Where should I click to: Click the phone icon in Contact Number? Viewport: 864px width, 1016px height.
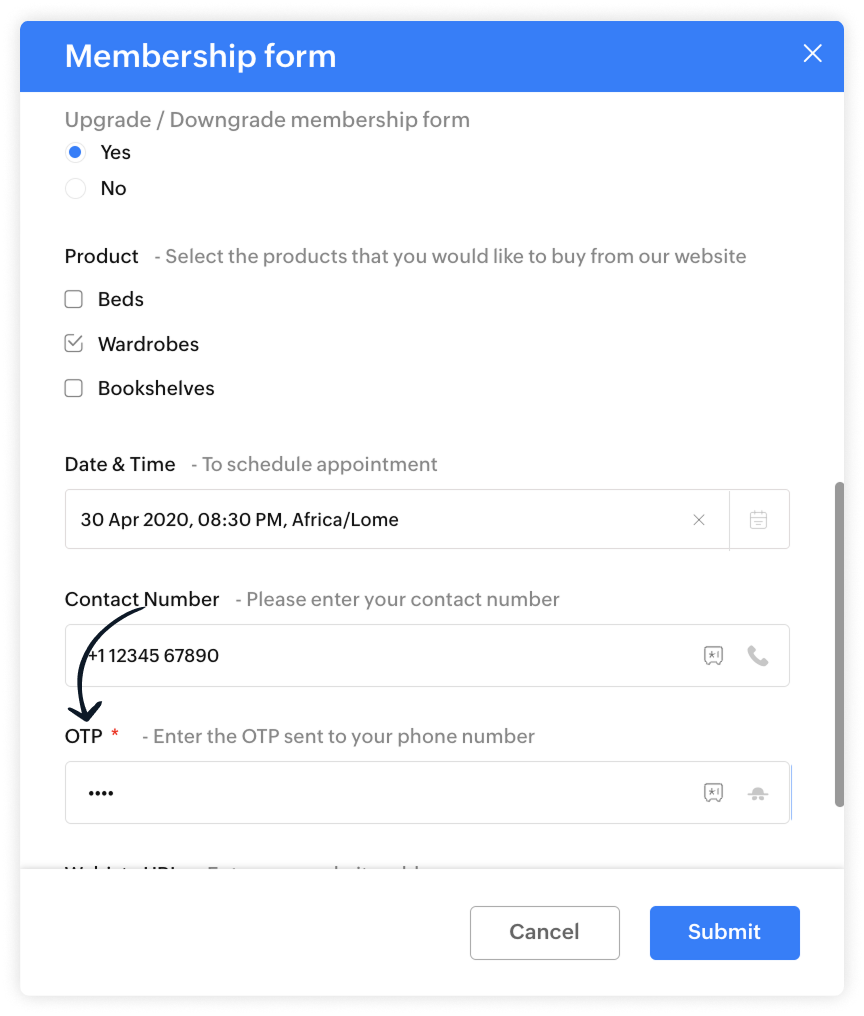(758, 656)
